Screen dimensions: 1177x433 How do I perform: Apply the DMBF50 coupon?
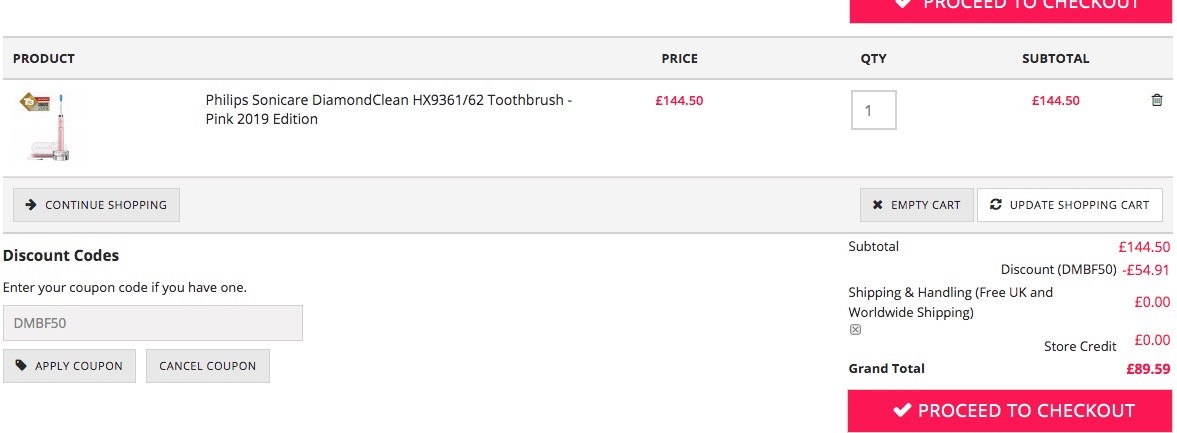pos(69,366)
